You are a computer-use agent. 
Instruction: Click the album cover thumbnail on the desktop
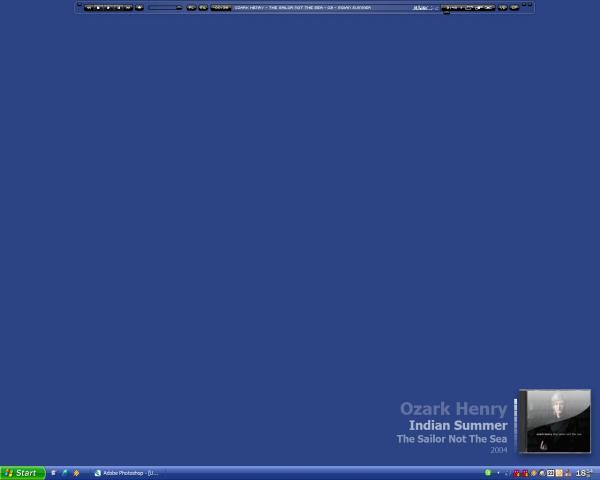[x=554, y=421]
